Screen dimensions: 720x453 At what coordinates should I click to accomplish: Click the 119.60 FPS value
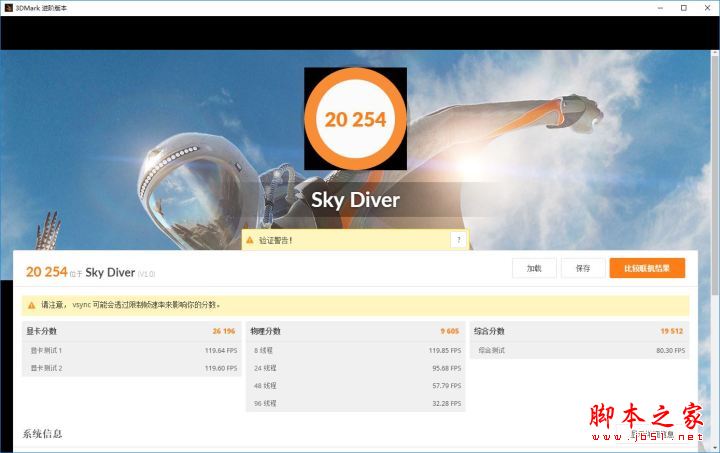221,368
